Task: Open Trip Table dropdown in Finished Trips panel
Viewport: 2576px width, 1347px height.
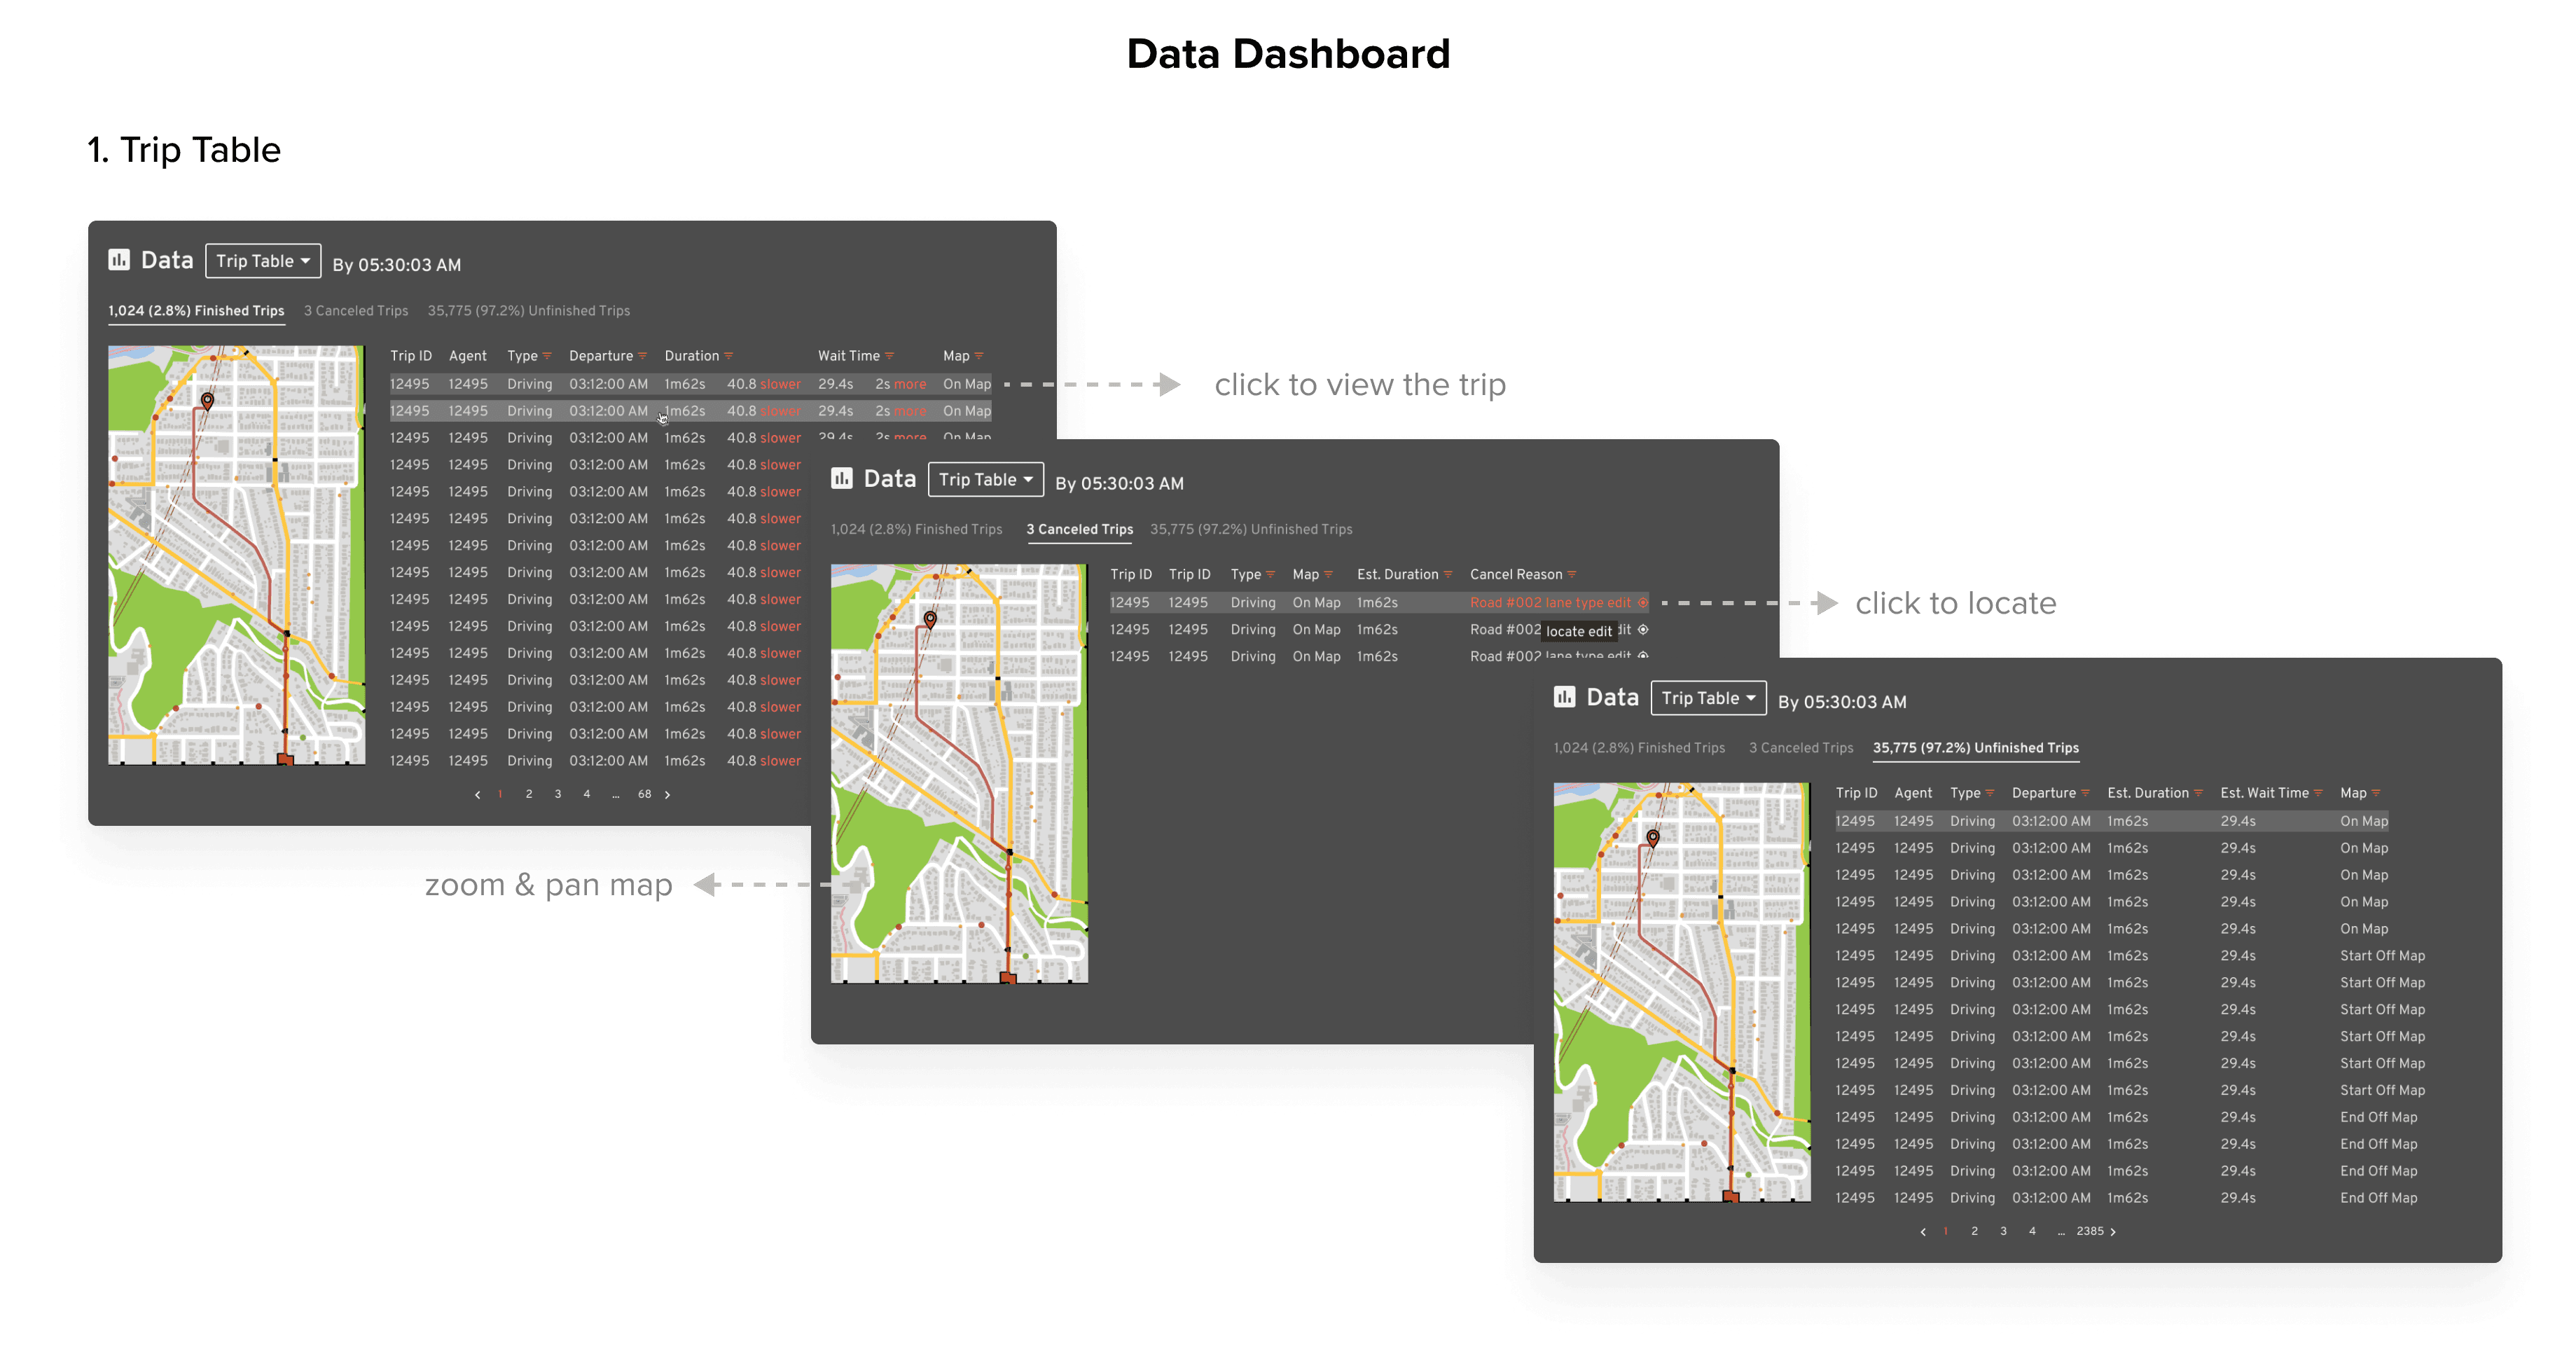Action: 262,261
